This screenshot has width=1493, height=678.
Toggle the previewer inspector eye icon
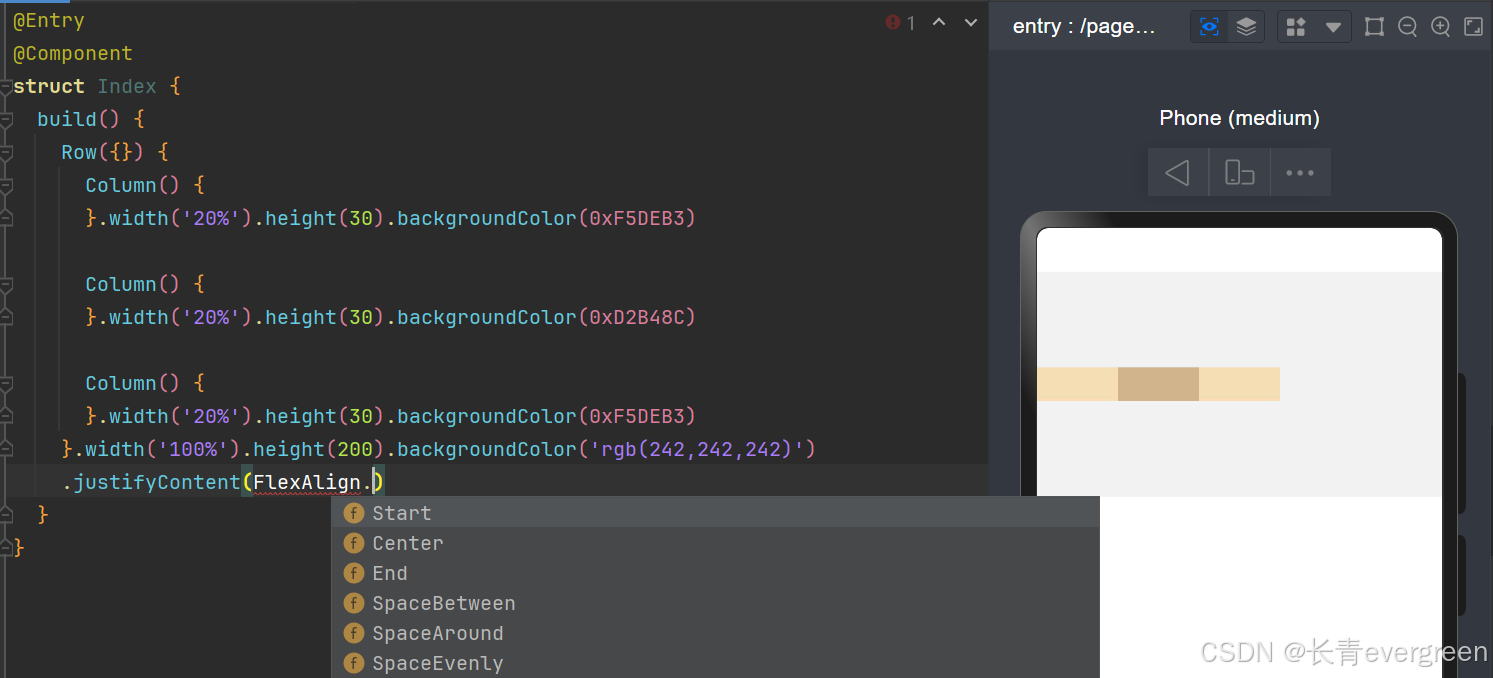coord(1209,27)
